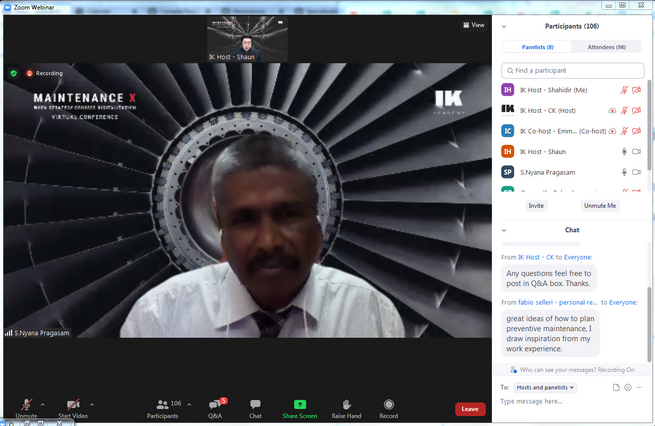Click the participants list scrollbar
The height and width of the screenshot is (426, 655).
650,125
